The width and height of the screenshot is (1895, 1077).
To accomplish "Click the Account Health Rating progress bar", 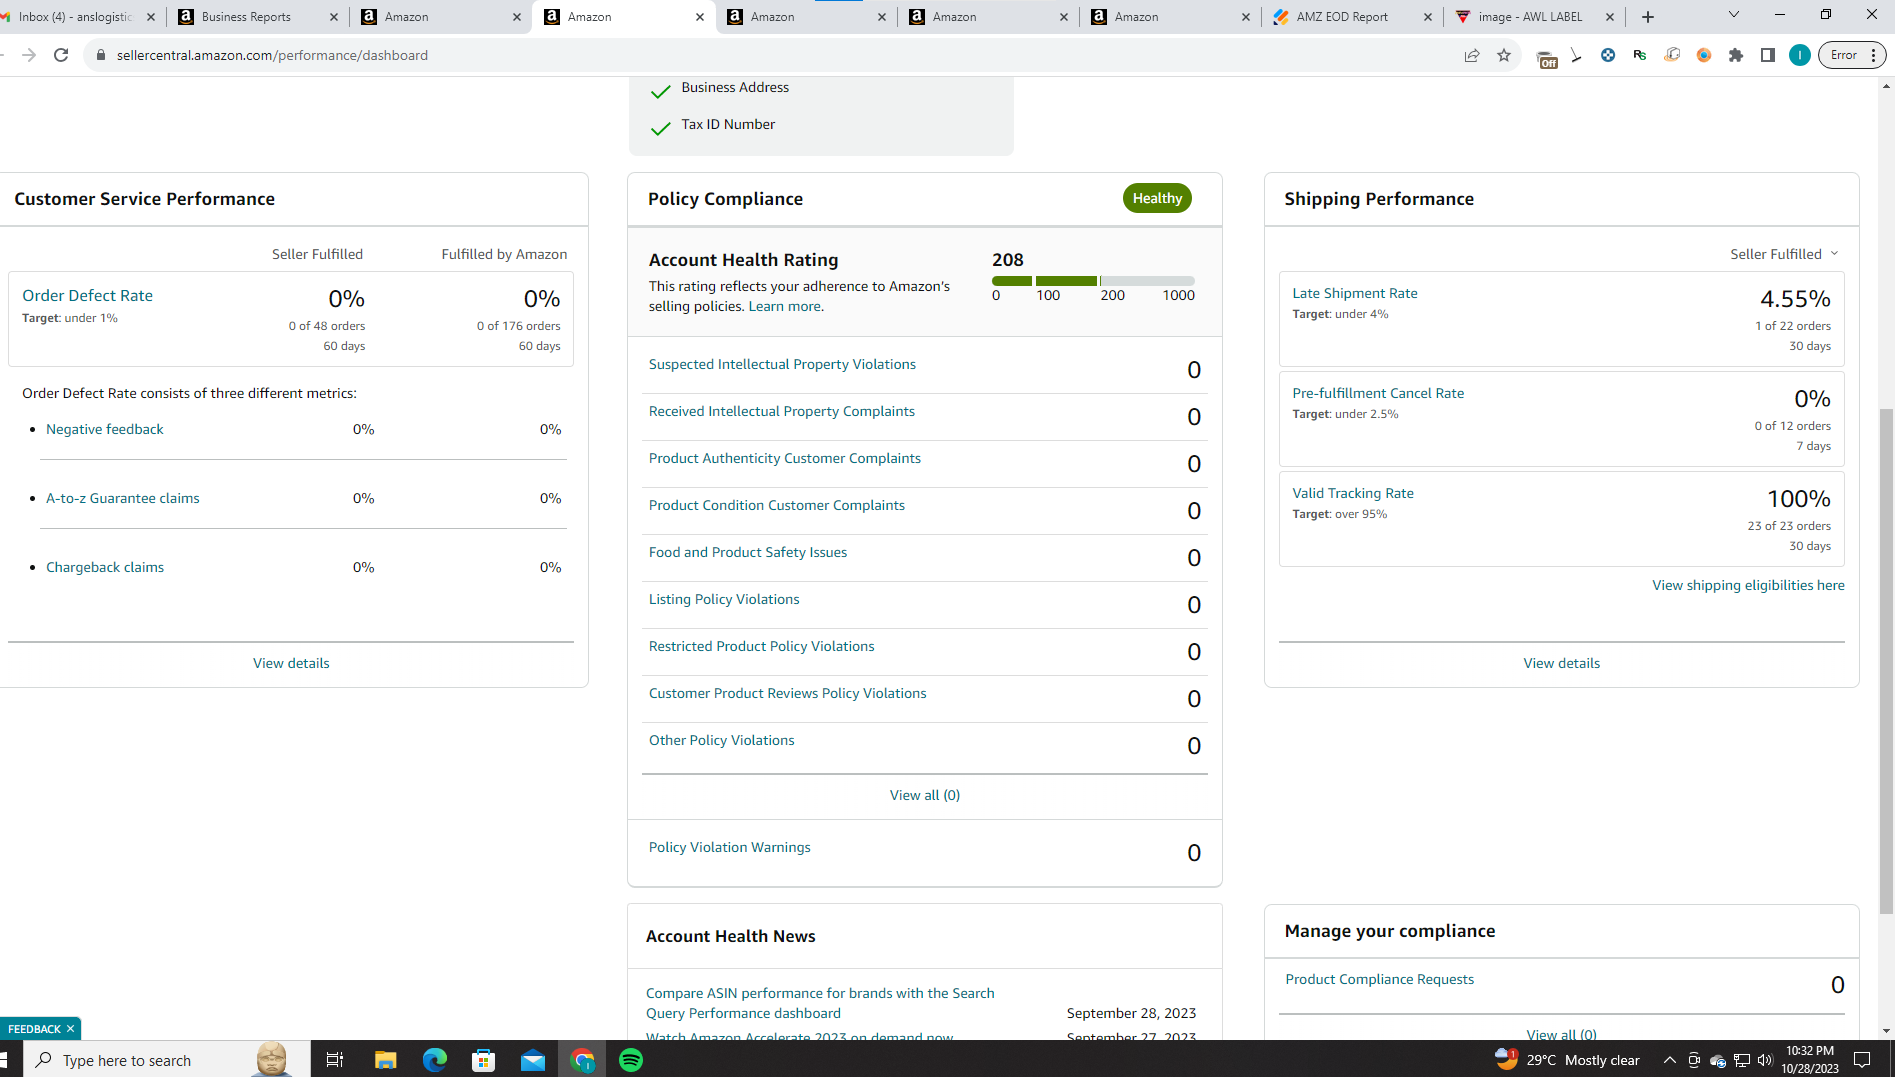I will 1093,281.
